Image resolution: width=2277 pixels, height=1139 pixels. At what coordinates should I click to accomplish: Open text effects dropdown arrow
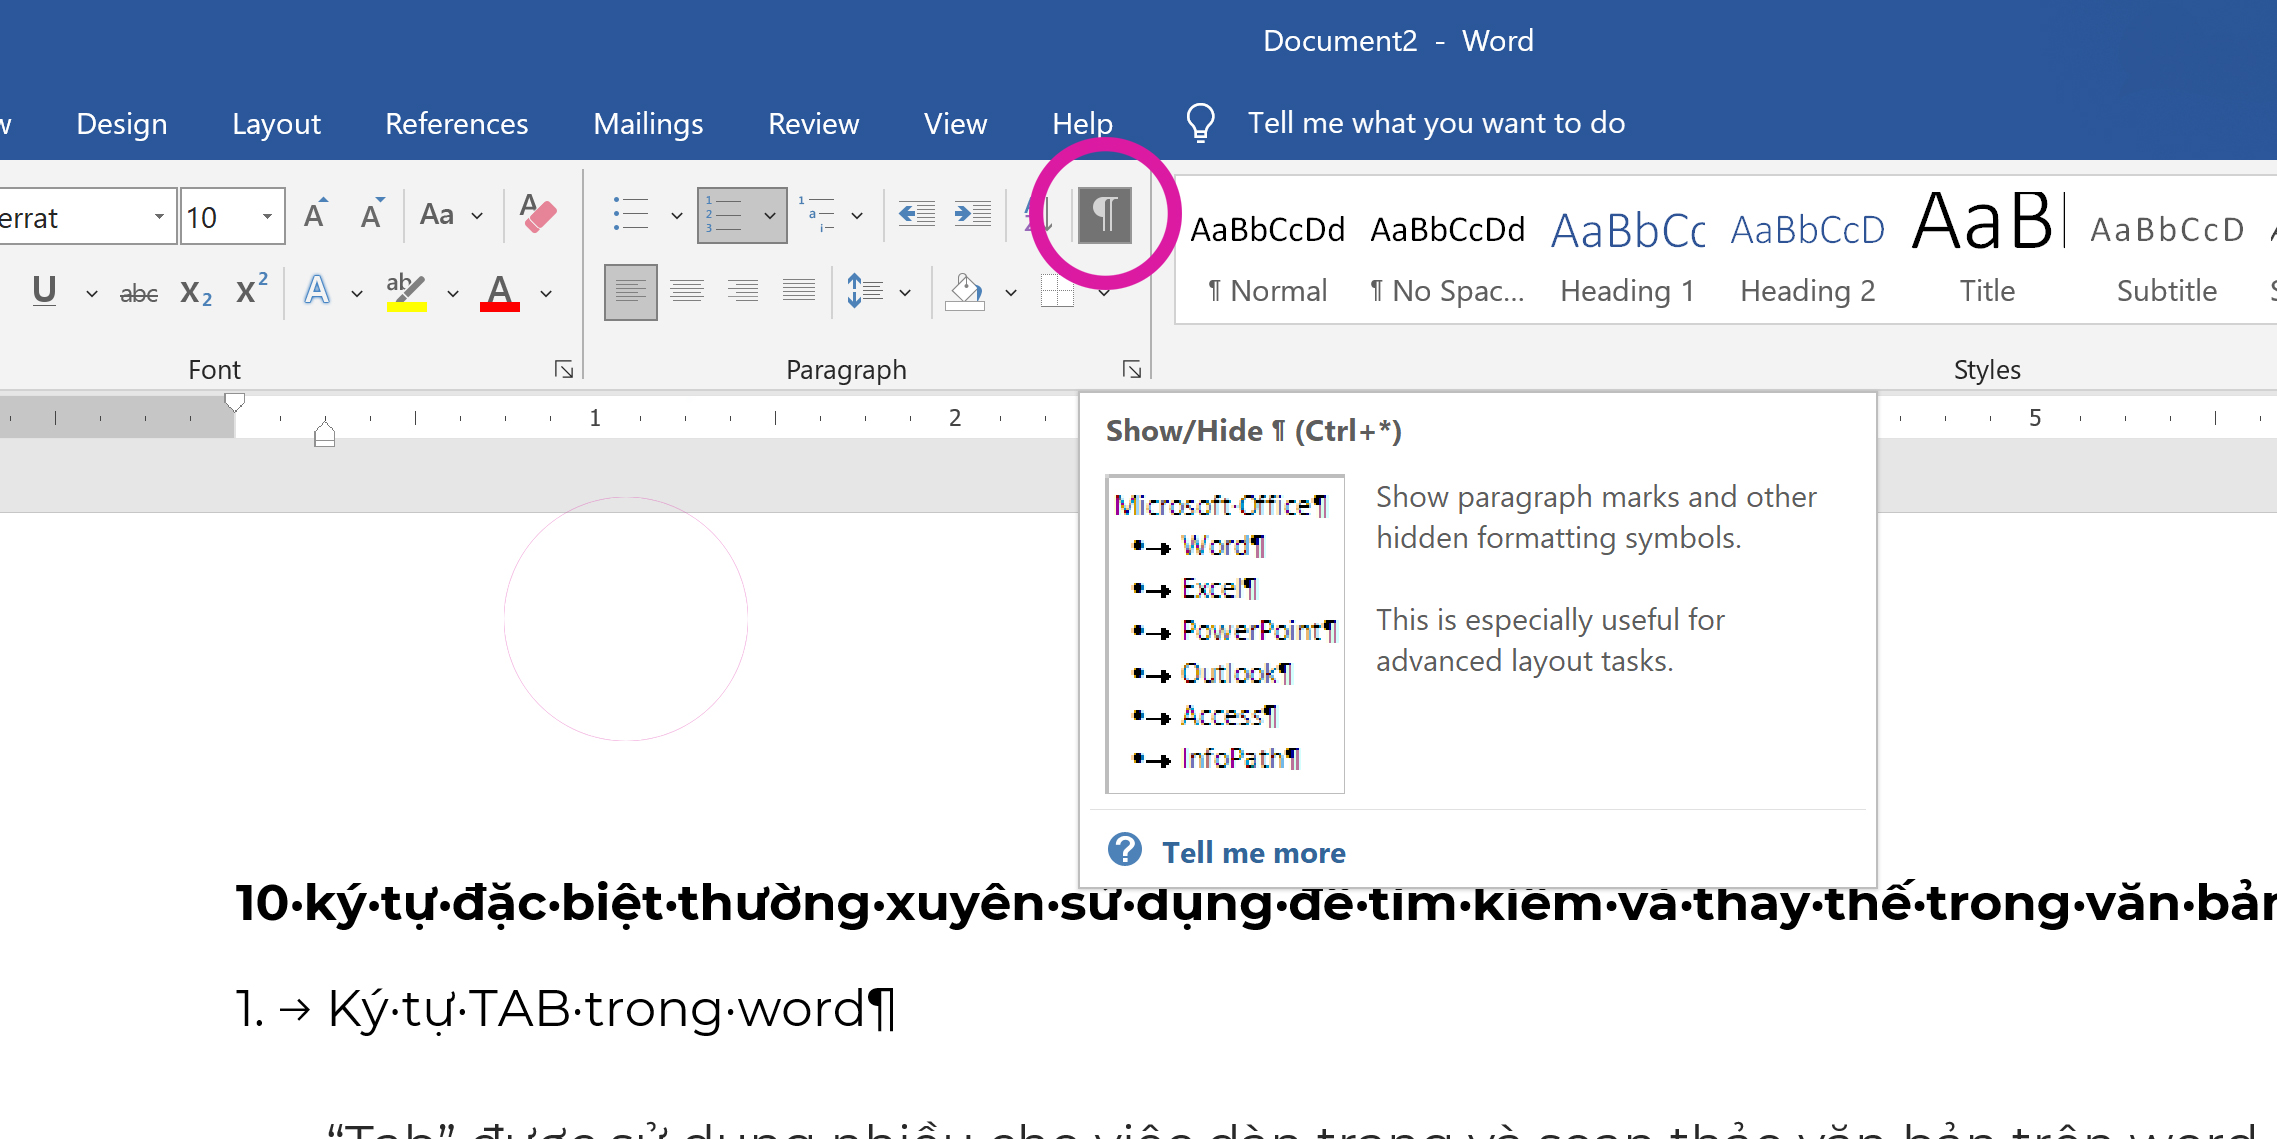click(357, 294)
